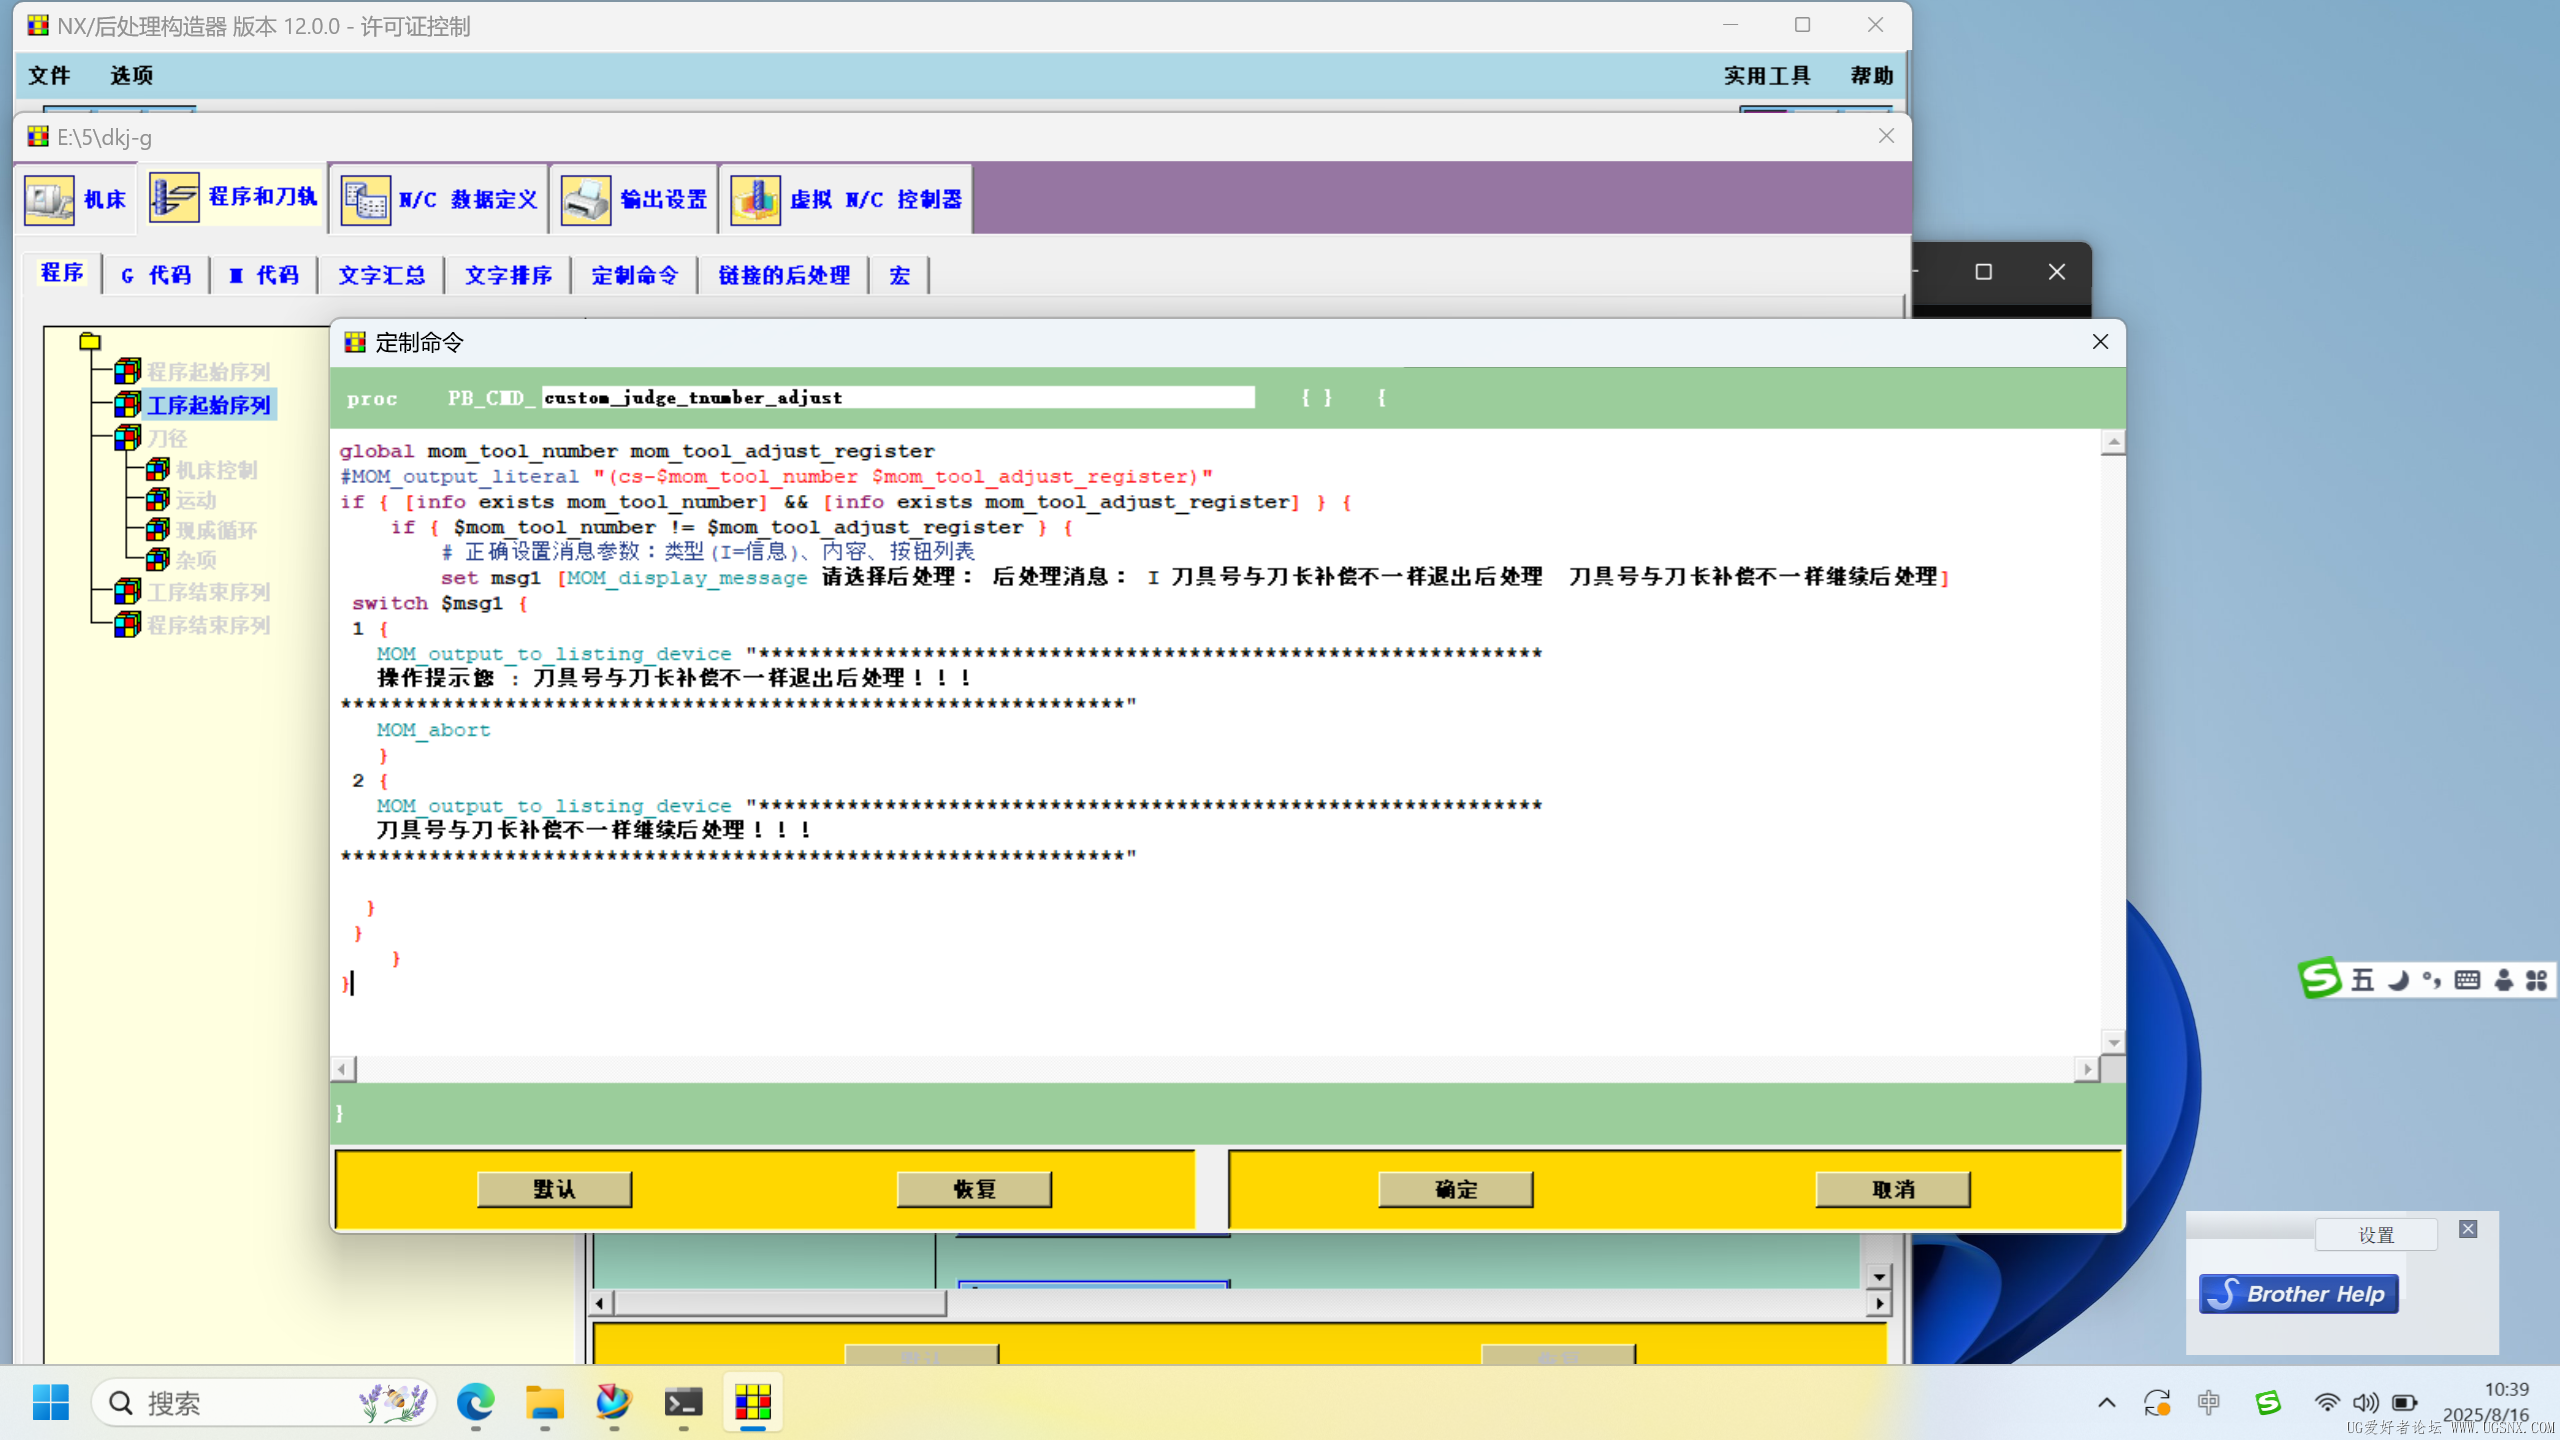Open the 机床 machine tool tab
This screenshot has height=1440, width=2560.
point(76,199)
